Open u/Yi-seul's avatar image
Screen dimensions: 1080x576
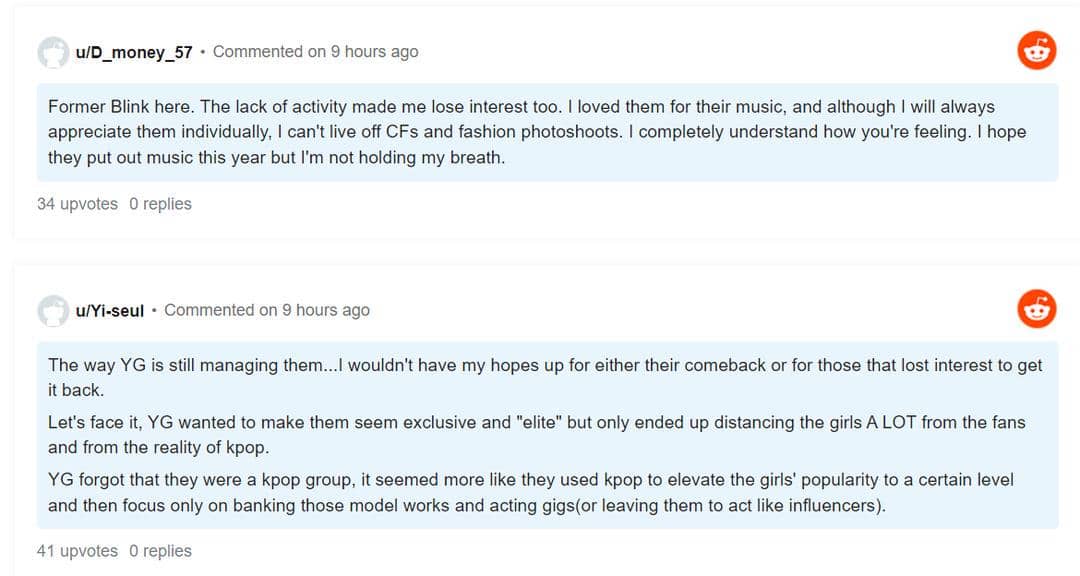pyautogui.click(x=53, y=310)
